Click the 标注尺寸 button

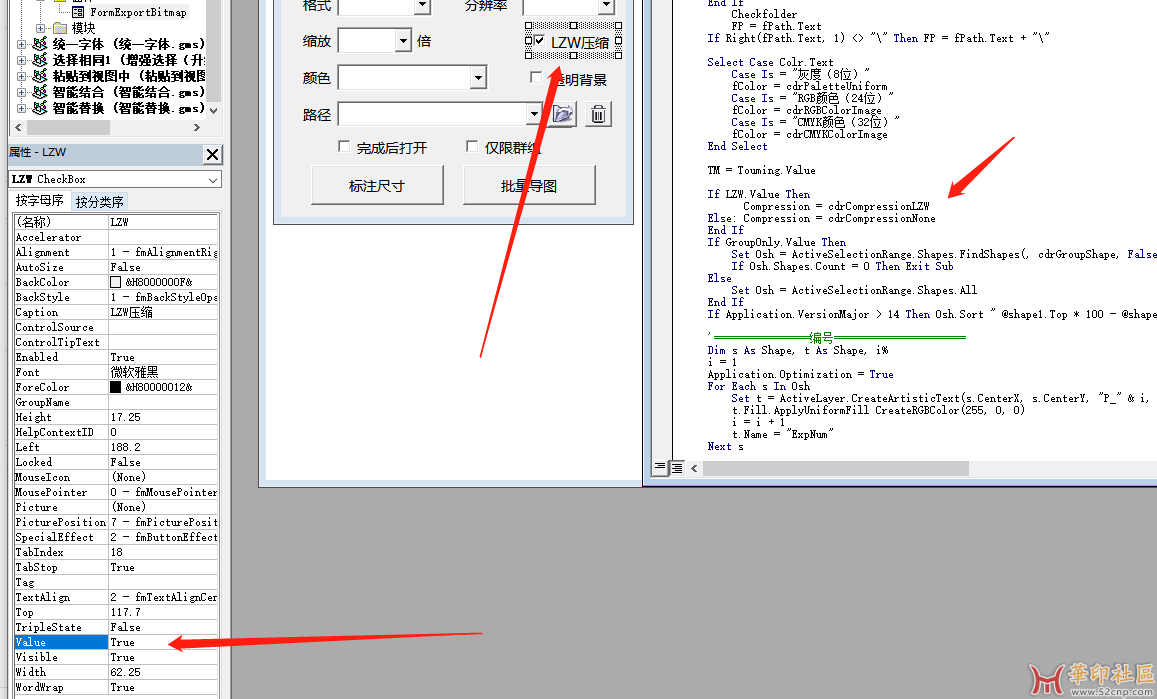point(377,185)
